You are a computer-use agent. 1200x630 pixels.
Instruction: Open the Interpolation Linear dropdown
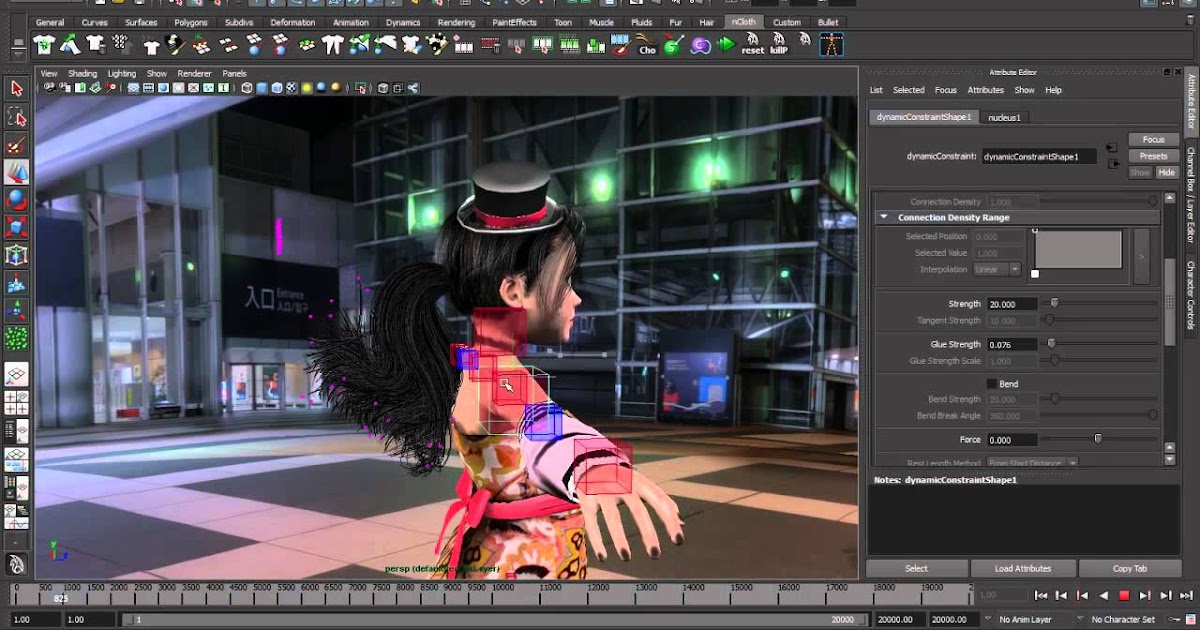point(997,269)
